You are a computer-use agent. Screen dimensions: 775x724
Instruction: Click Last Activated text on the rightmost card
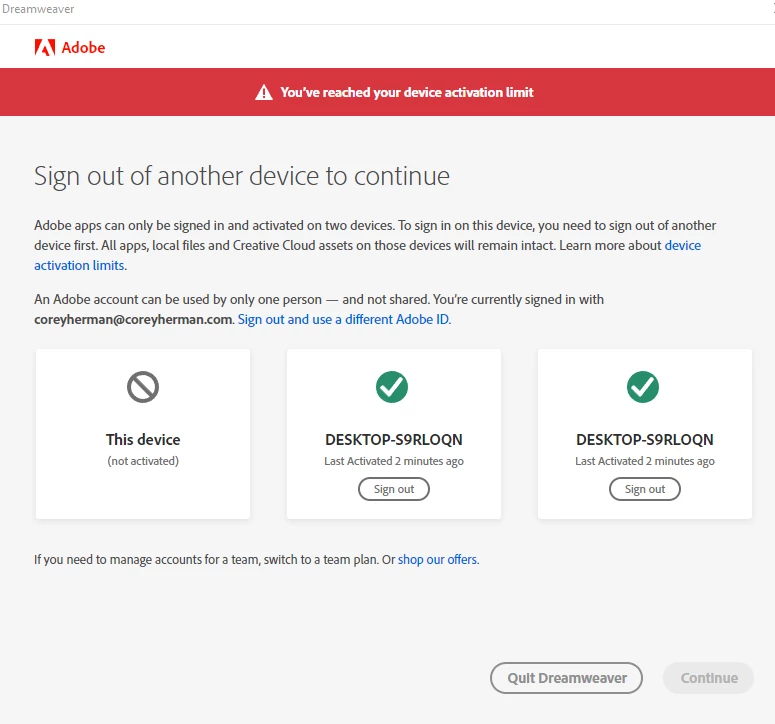click(645, 461)
